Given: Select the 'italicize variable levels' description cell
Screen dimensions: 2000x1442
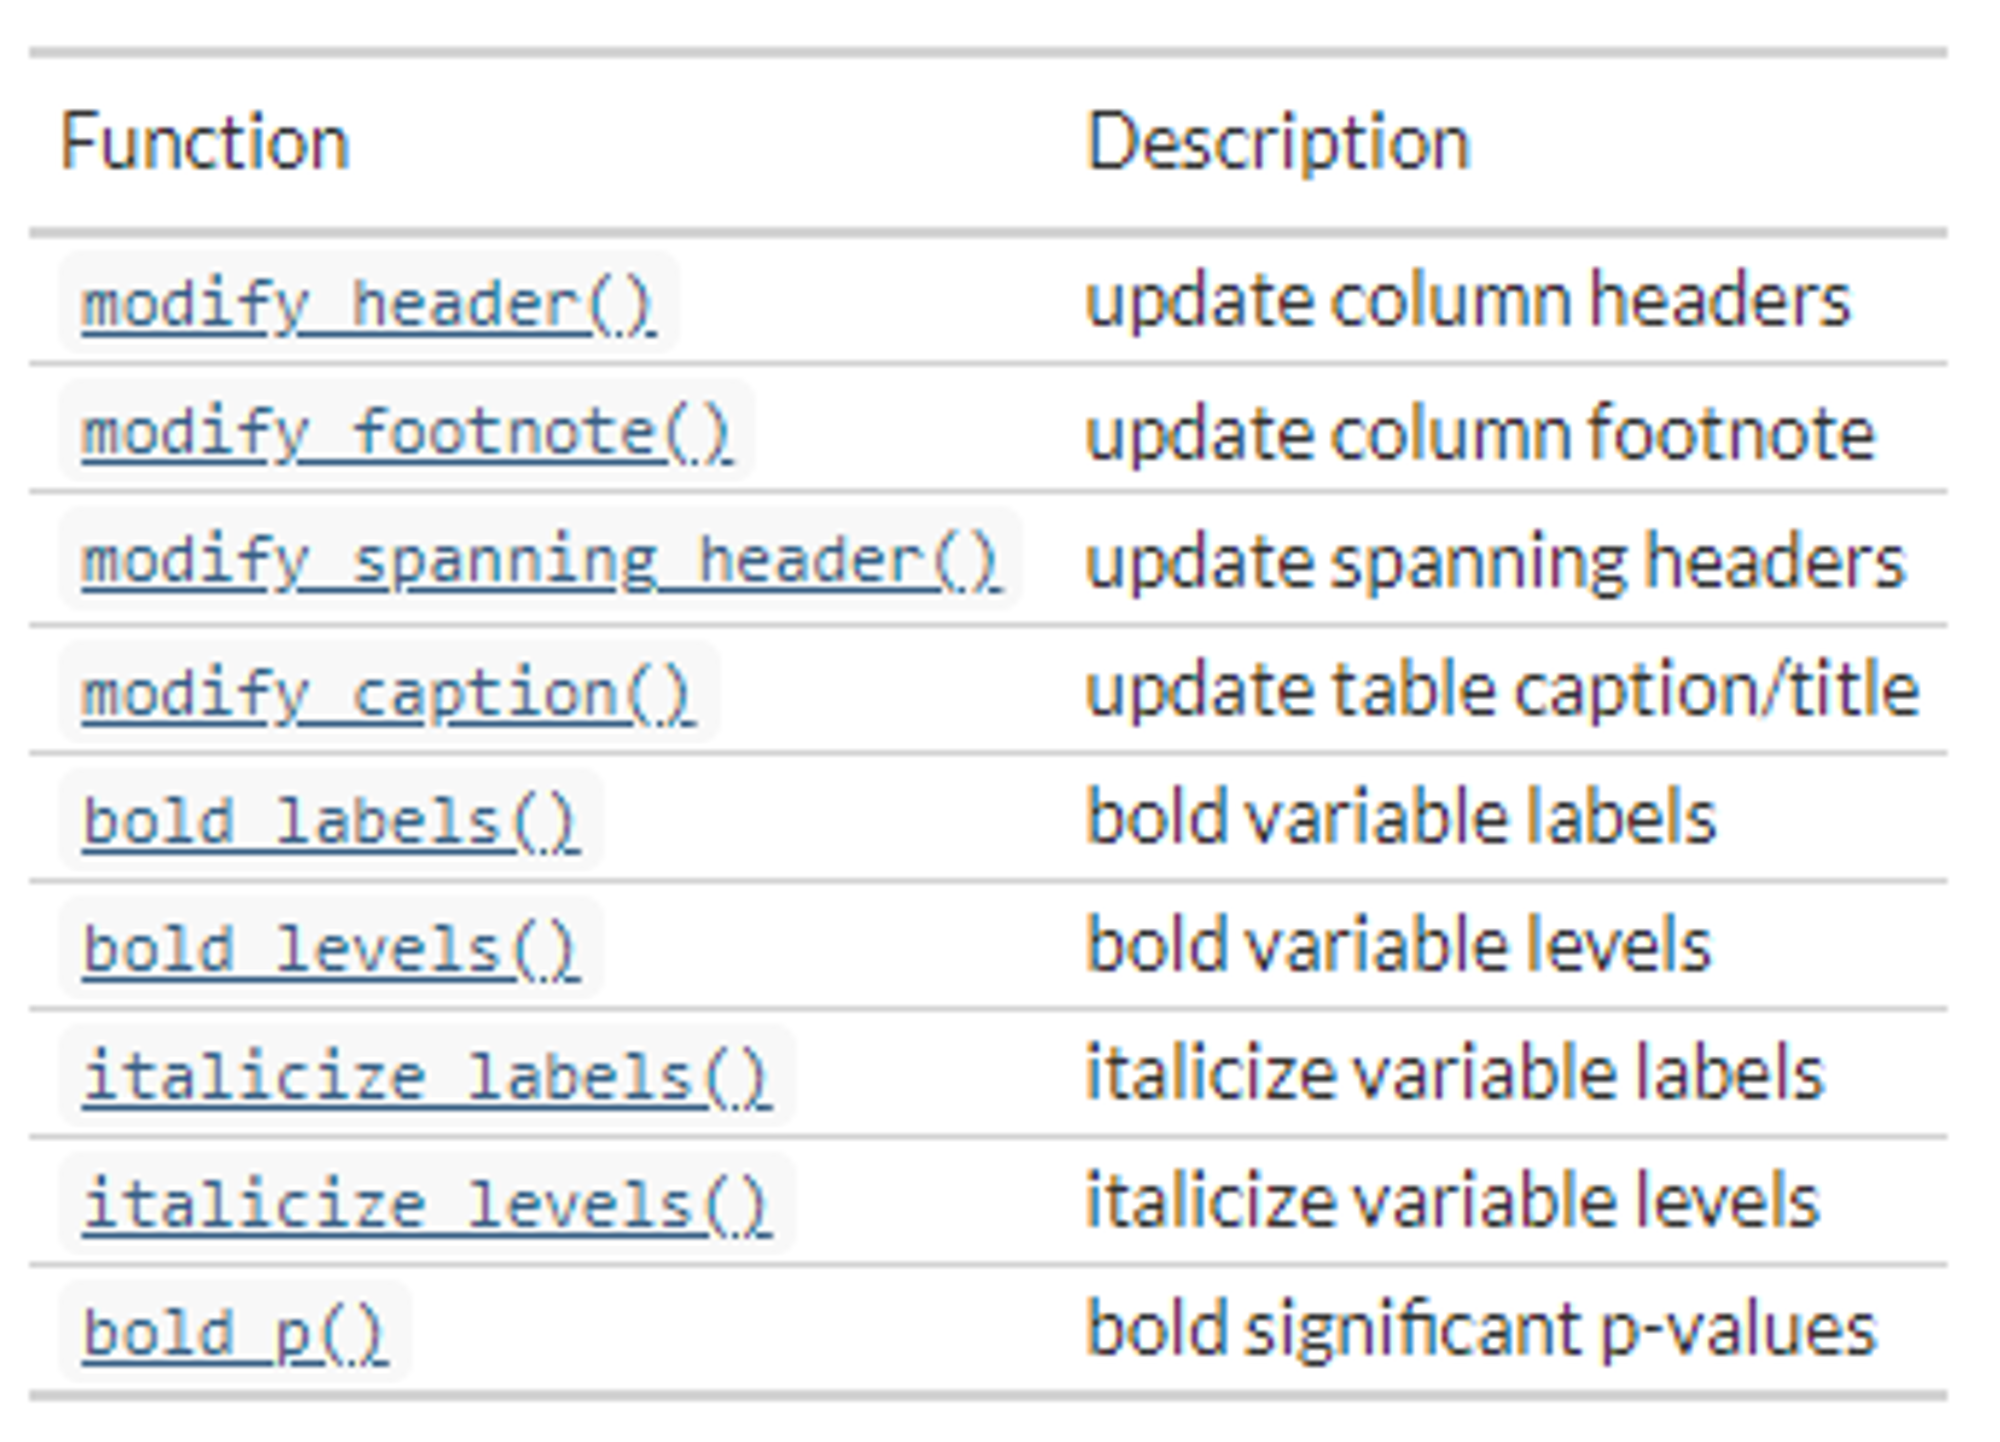Looking at the screenshot, I should (1453, 1202).
